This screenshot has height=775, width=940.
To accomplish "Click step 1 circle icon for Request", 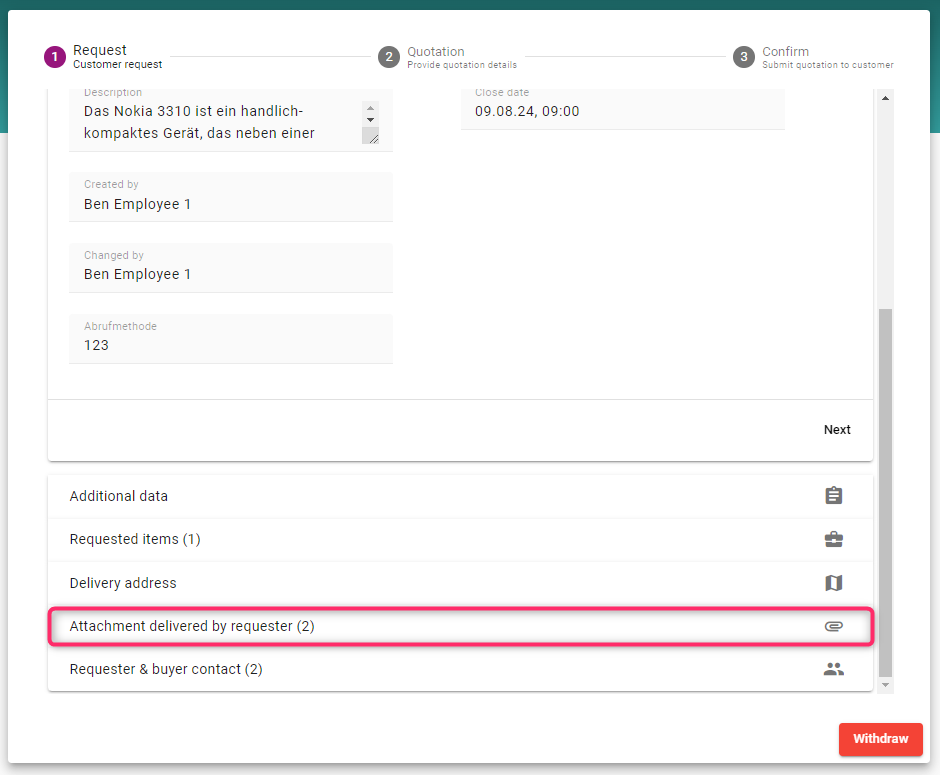I will (54, 57).
